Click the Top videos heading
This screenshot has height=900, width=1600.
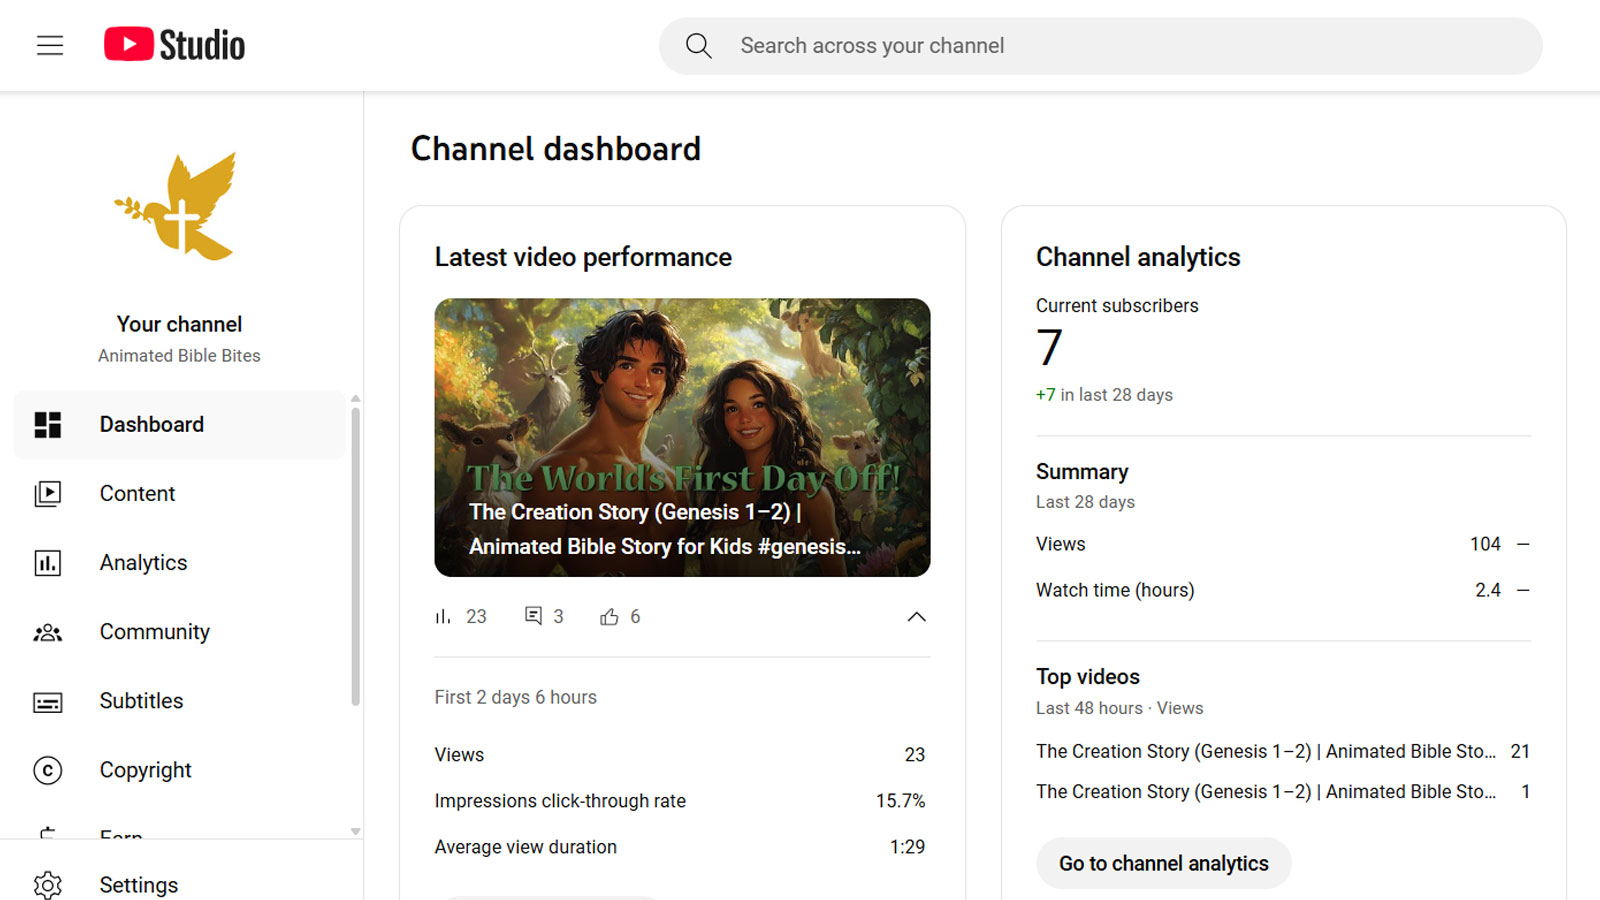(x=1088, y=677)
